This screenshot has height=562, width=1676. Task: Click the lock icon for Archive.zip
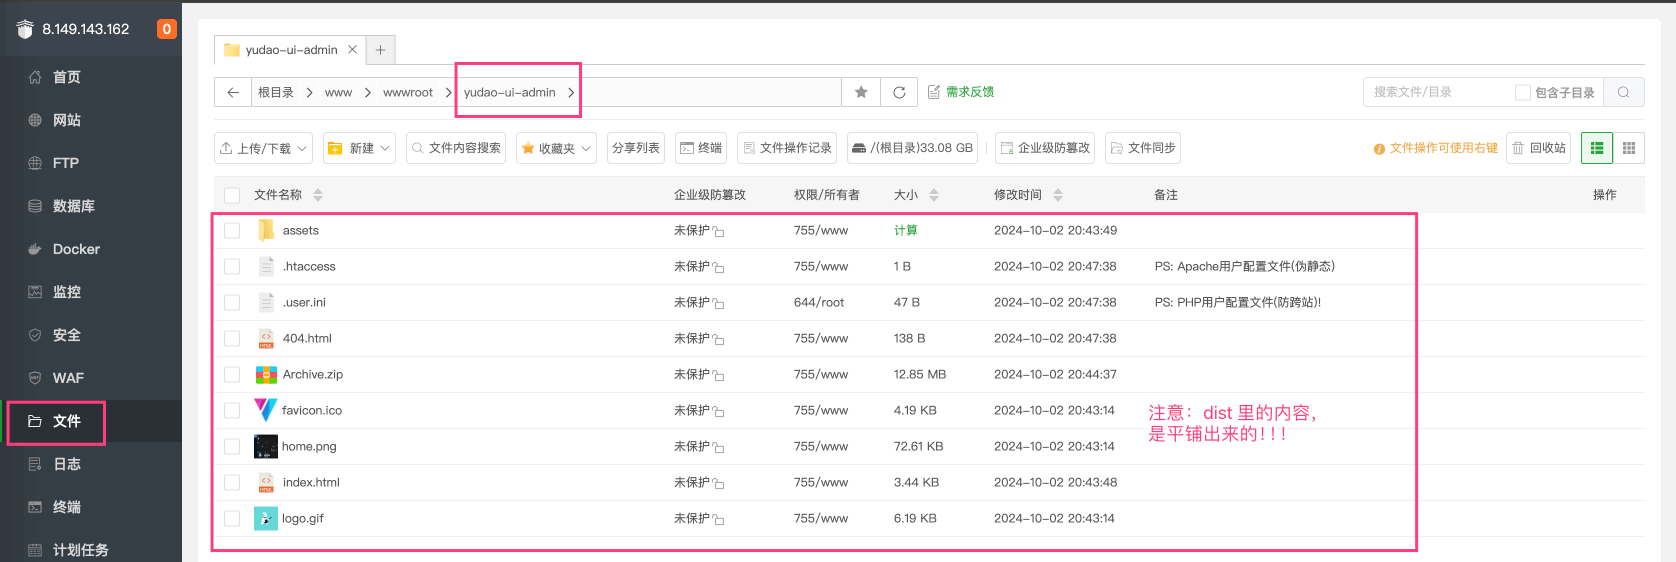(719, 376)
